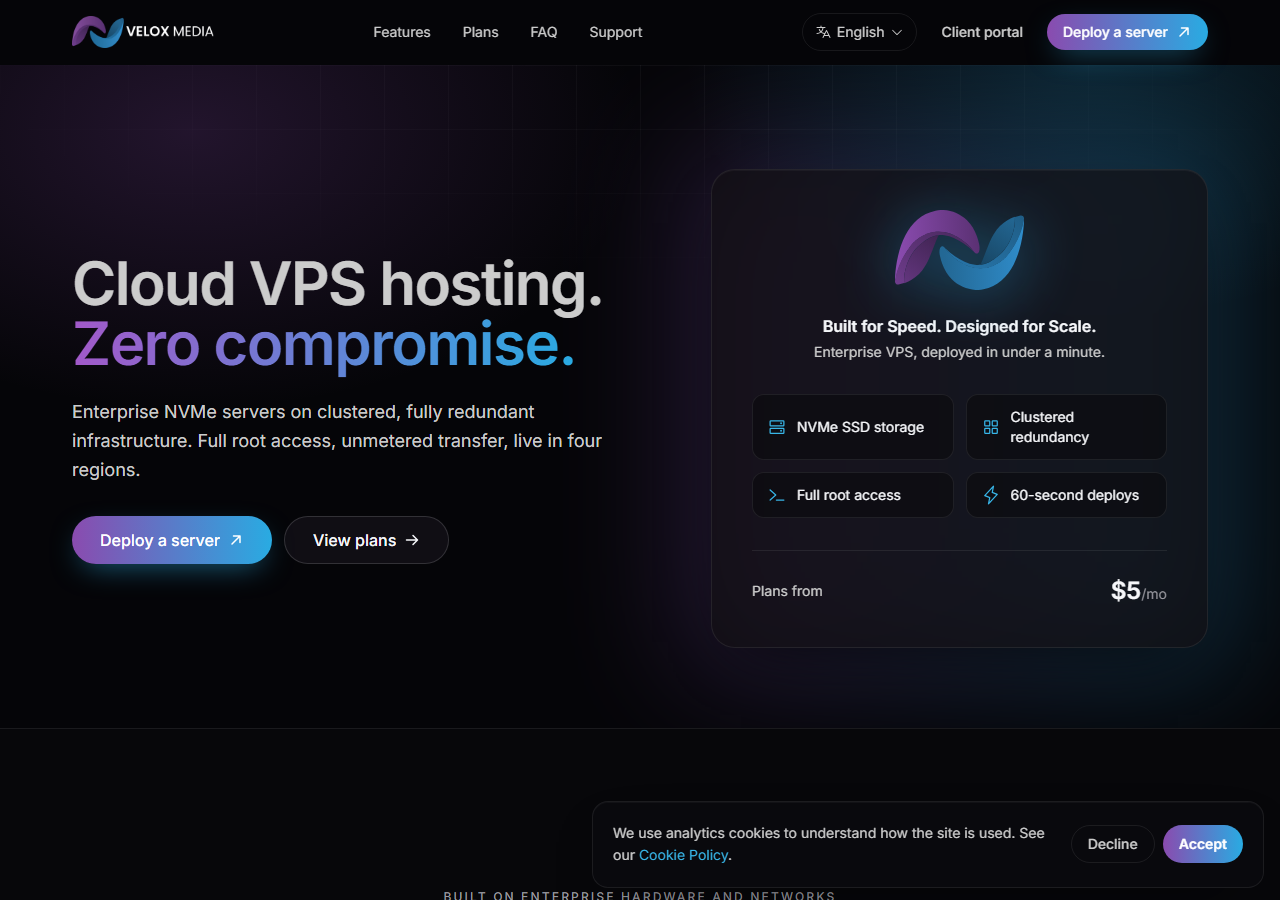Open the FAQ navigation link
Viewport: 1280px width, 900px height.
pos(544,32)
